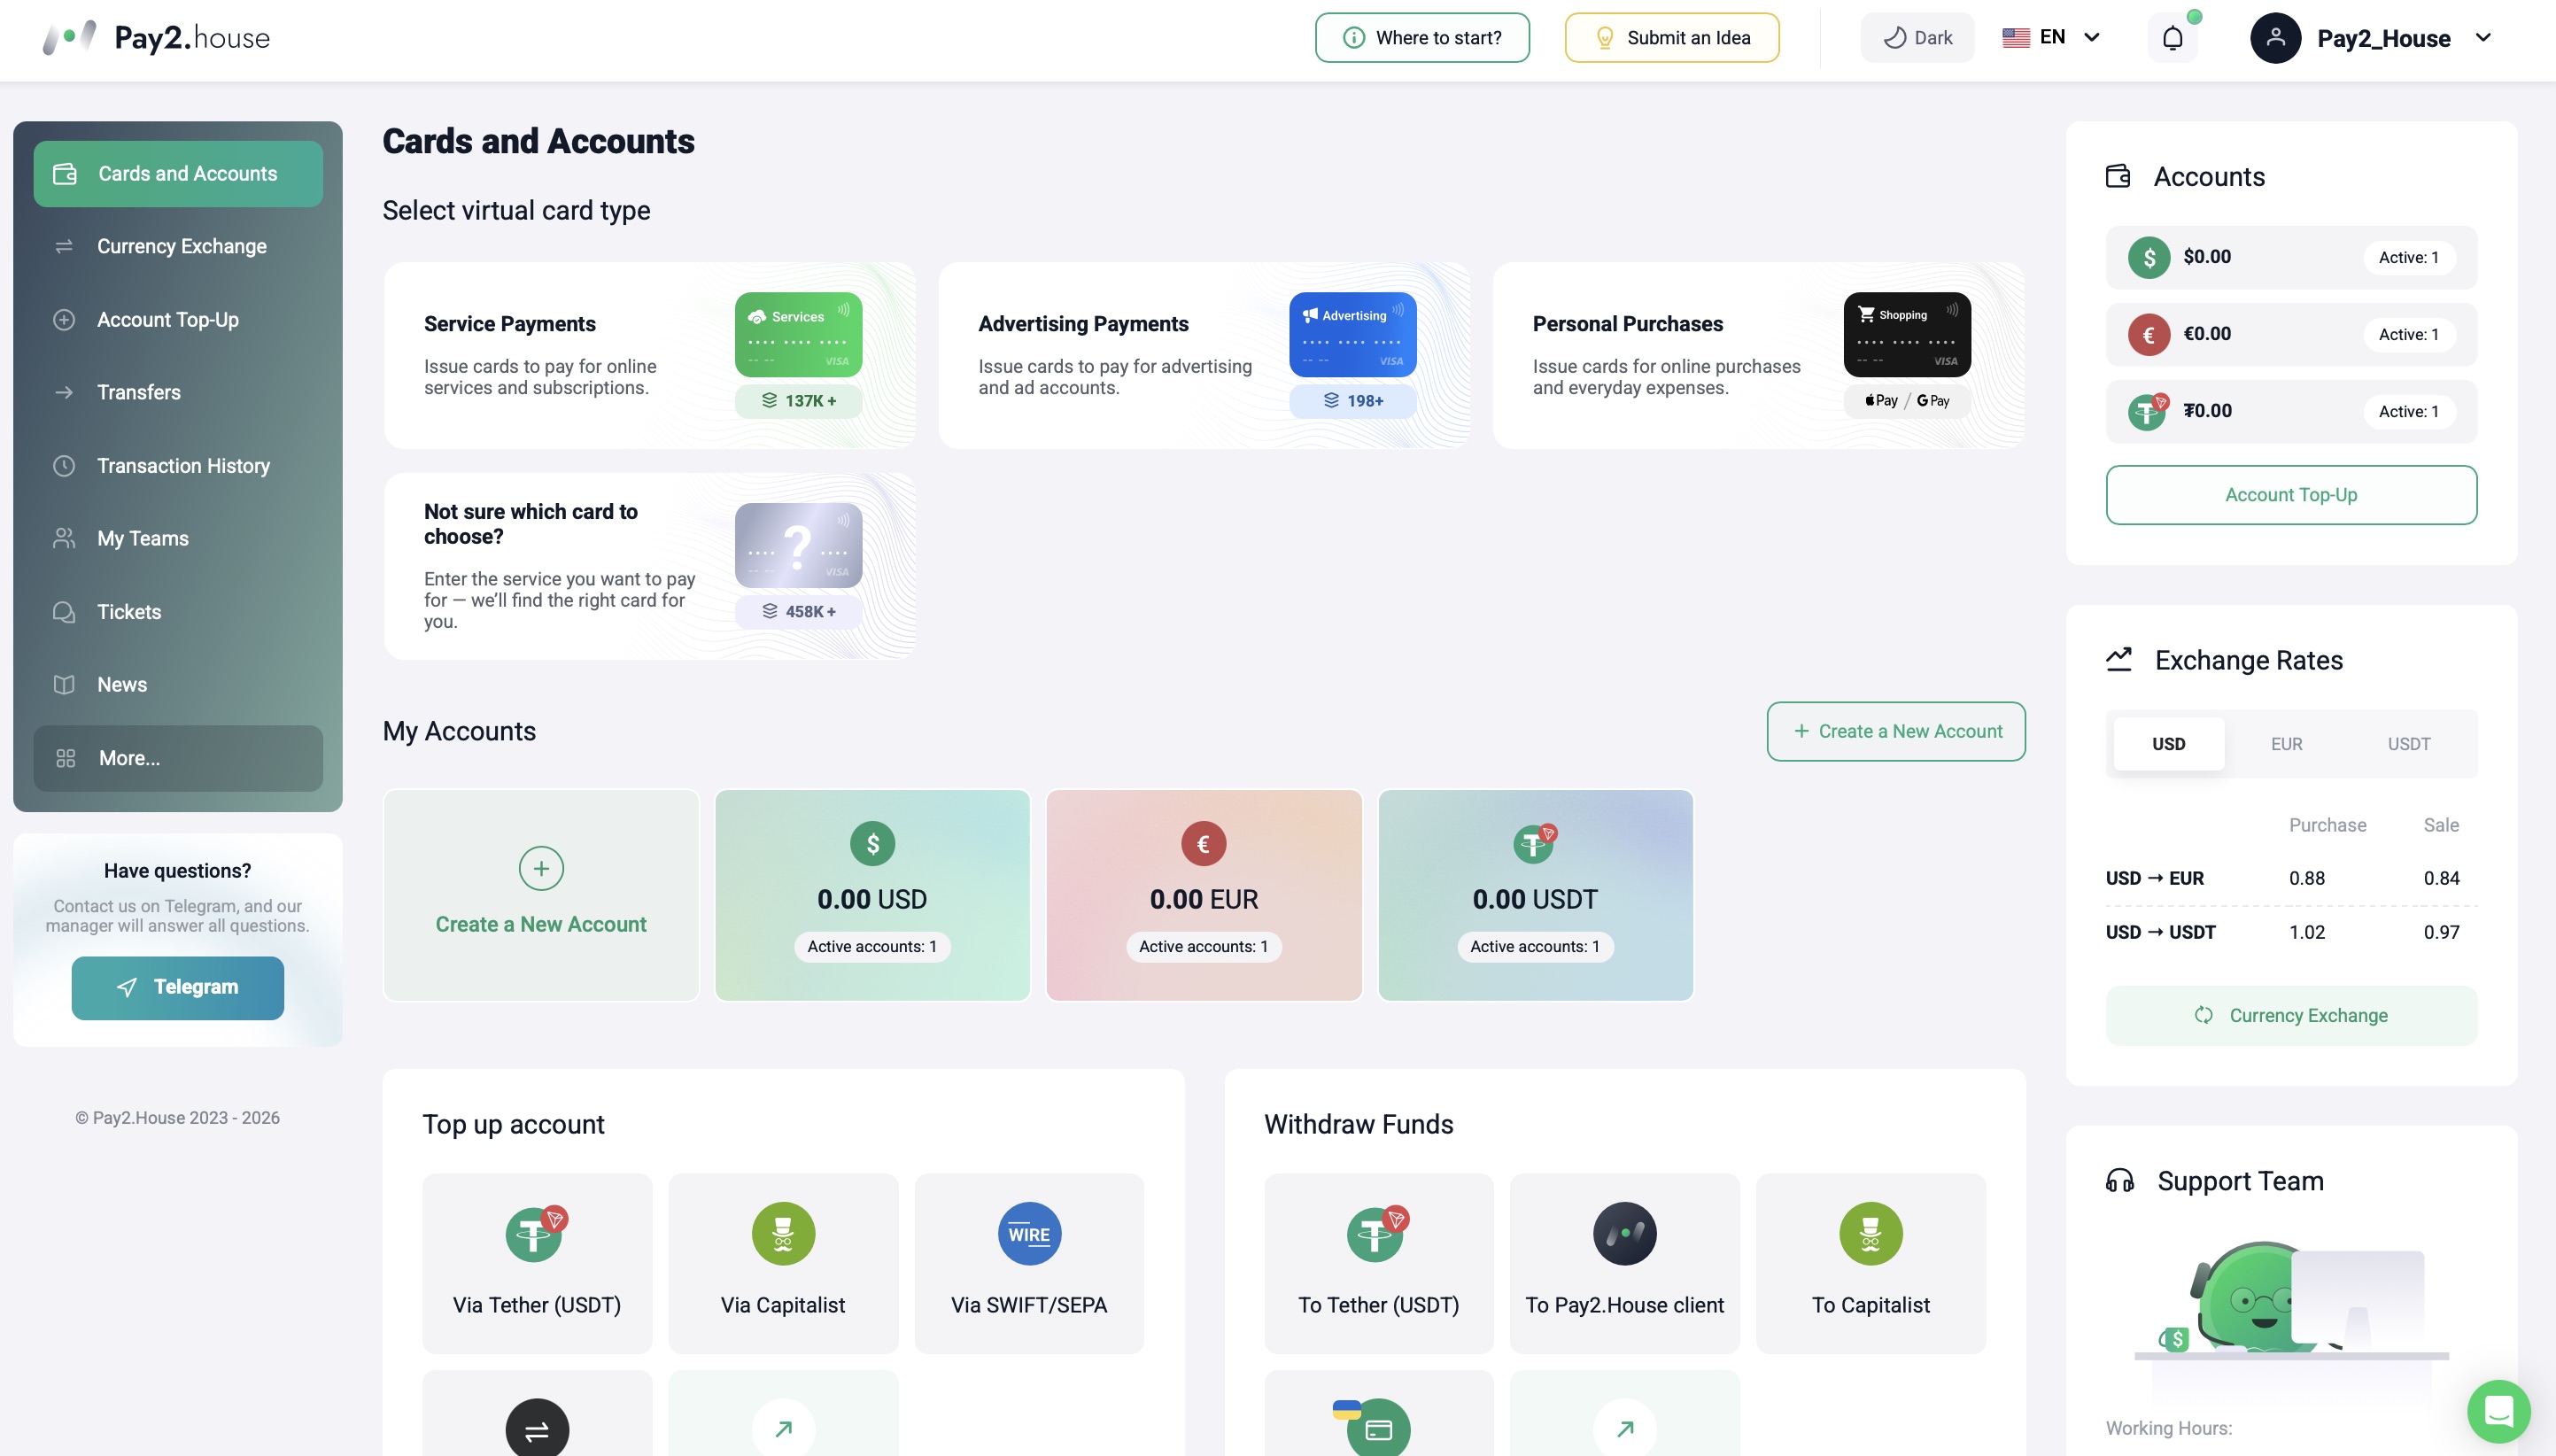Click the To Pay2.House client icon
Viewport: 2556px width, 1456px height.
(1624, 1233)
